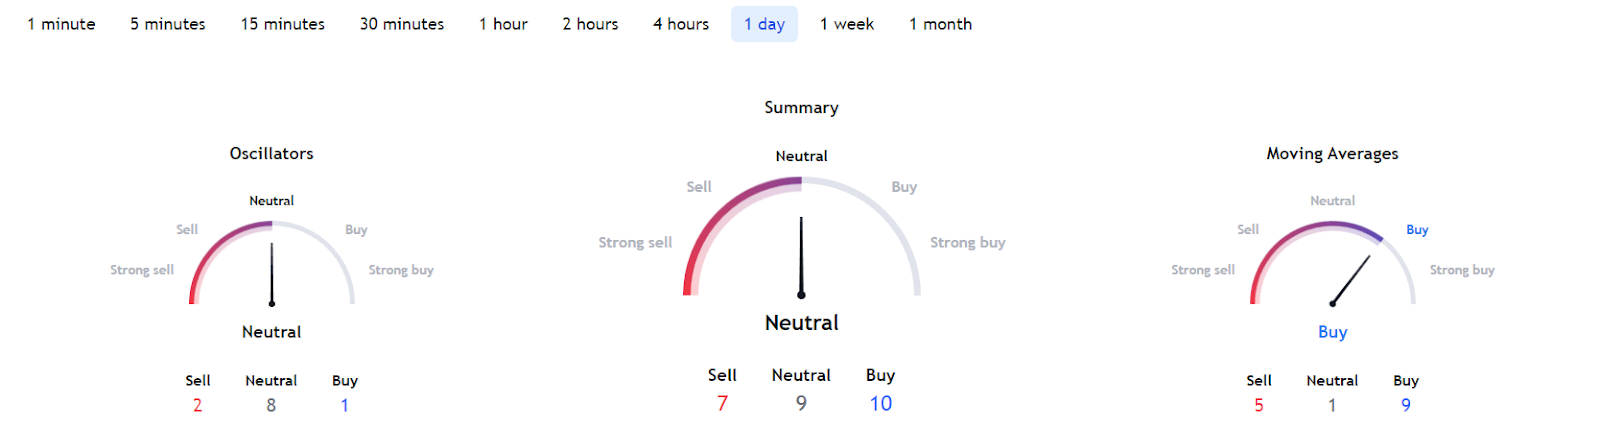Image resolution: width=1600 pixels, height=427 pixels.
Task: Open the 2 hours timeframe
Action: 590,24
